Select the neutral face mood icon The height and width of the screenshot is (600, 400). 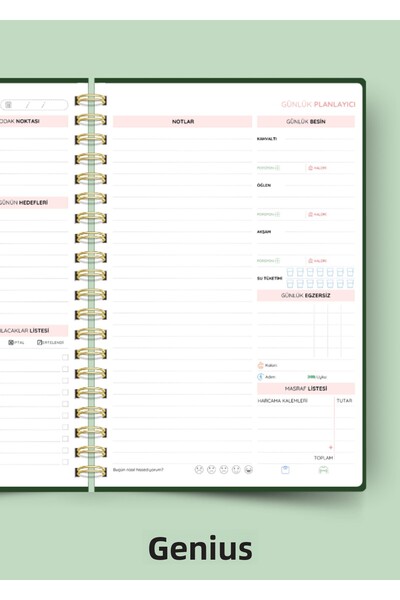224,470
